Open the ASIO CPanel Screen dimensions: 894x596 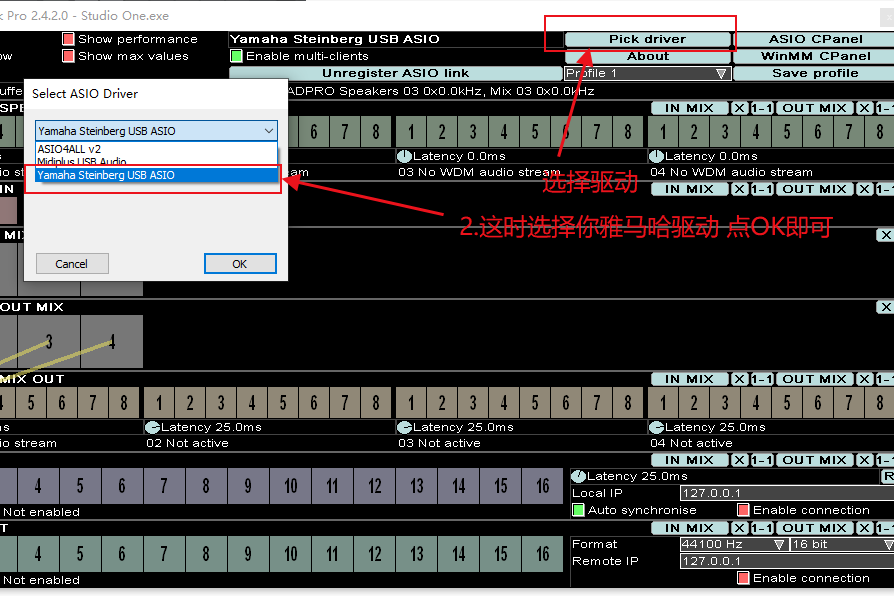click(814, 39)
